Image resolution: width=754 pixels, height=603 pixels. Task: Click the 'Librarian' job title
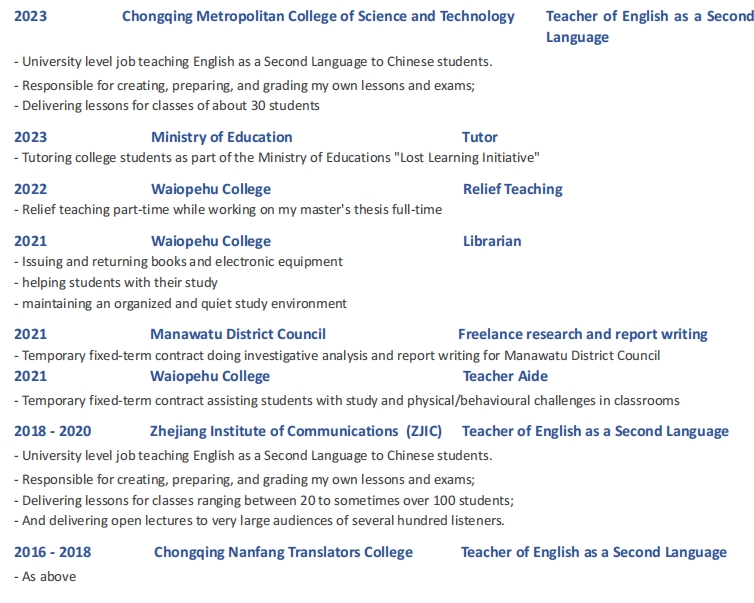coord(492,241)
